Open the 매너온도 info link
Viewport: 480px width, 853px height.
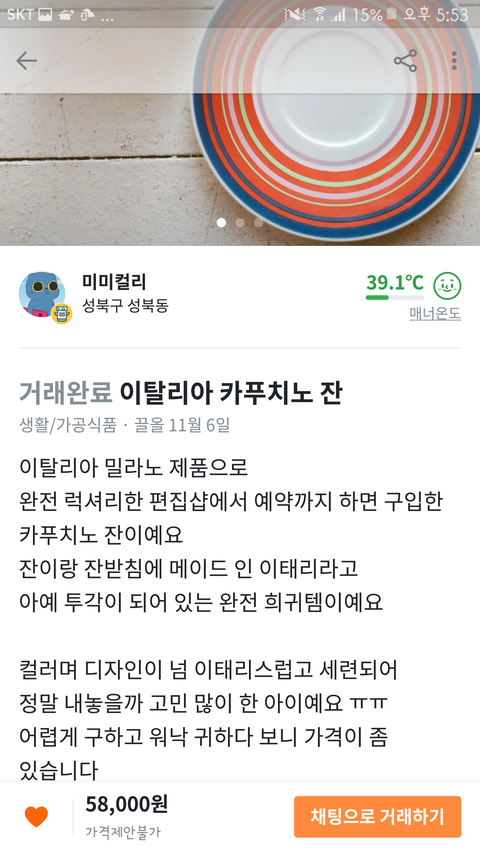[x=435, y=314]
